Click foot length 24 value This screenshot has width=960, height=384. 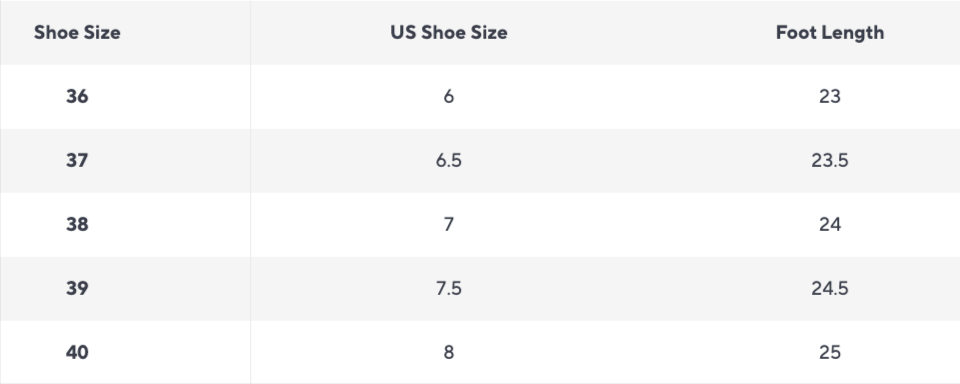click(x=830, y=224)
